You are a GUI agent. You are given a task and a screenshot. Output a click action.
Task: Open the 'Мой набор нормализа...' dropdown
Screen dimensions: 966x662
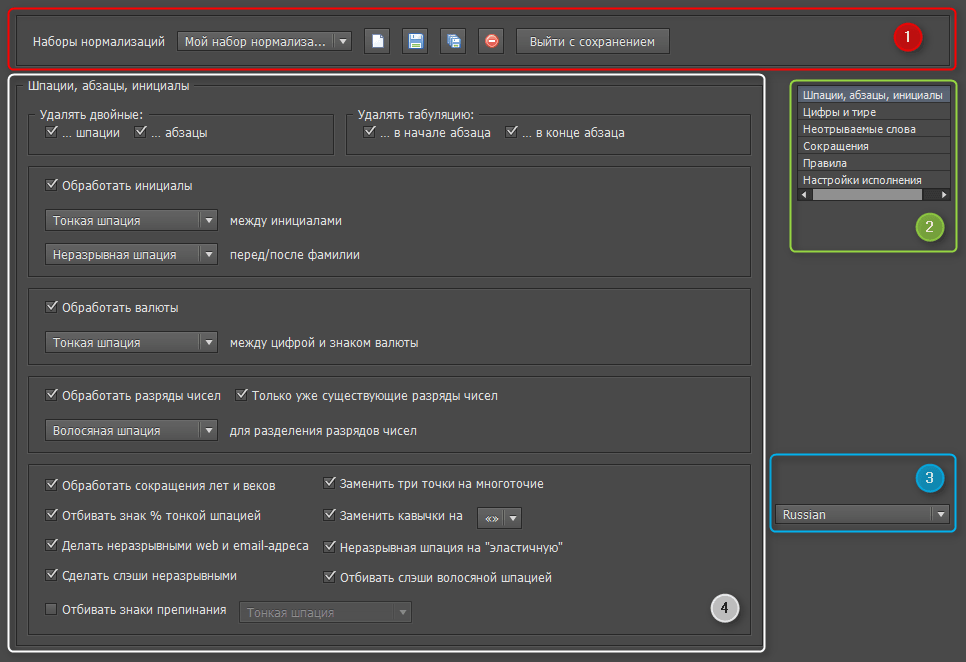(x=264, y=42)
